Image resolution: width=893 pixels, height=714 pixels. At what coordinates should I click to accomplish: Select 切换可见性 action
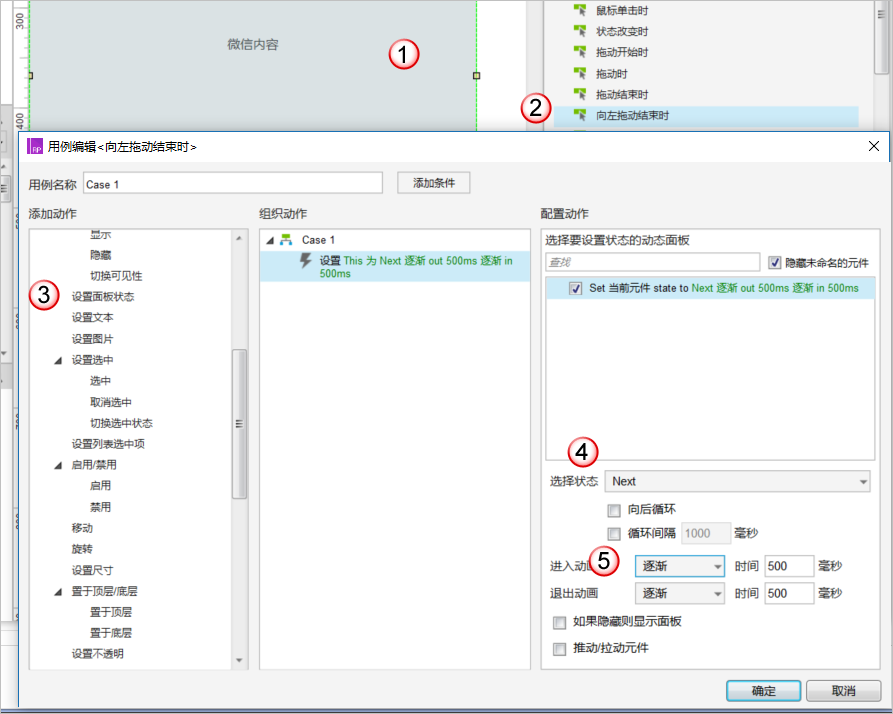pos(116,276)
